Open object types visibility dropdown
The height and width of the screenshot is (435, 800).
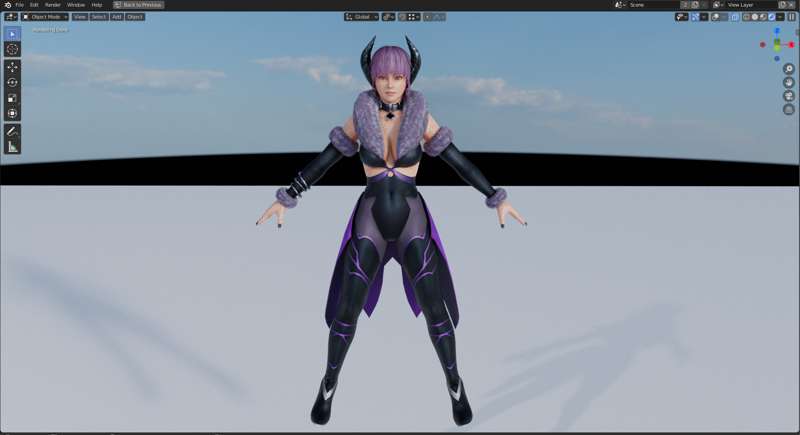(682, 17)
